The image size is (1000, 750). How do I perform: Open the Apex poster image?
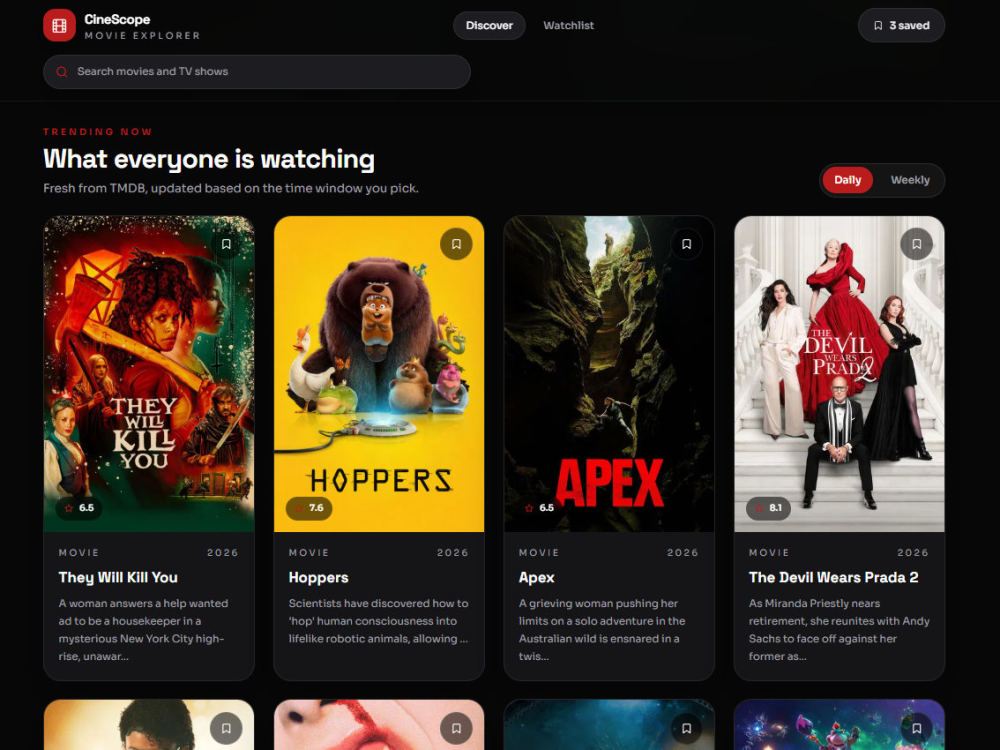pos(609,374)
